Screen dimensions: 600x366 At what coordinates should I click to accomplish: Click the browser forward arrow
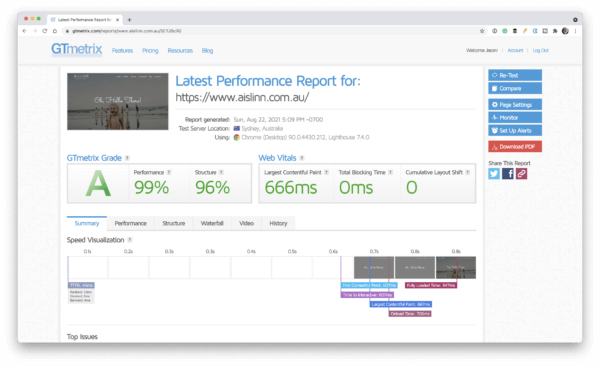tap(35, 31)
